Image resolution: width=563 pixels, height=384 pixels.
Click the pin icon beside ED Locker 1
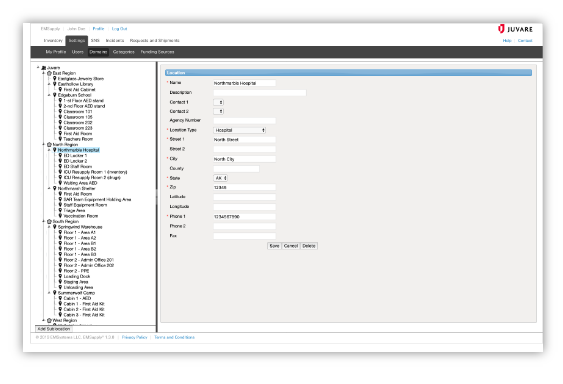(60, 156)
